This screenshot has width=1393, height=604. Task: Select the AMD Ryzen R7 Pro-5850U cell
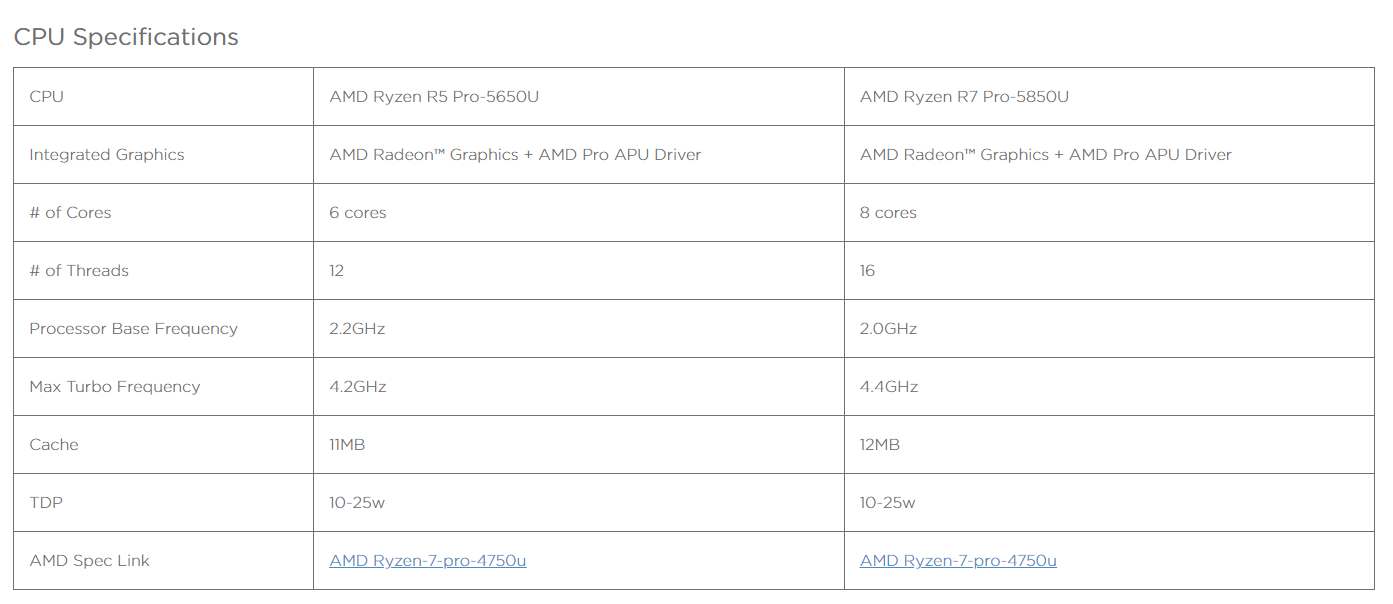964,97
